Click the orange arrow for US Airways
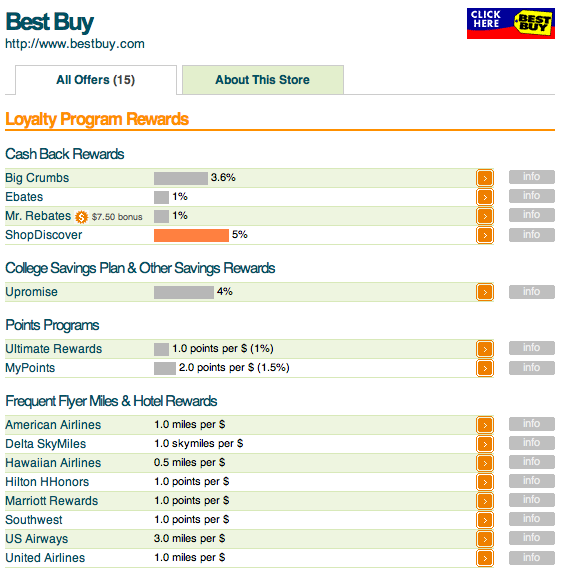 pos(485,539)
